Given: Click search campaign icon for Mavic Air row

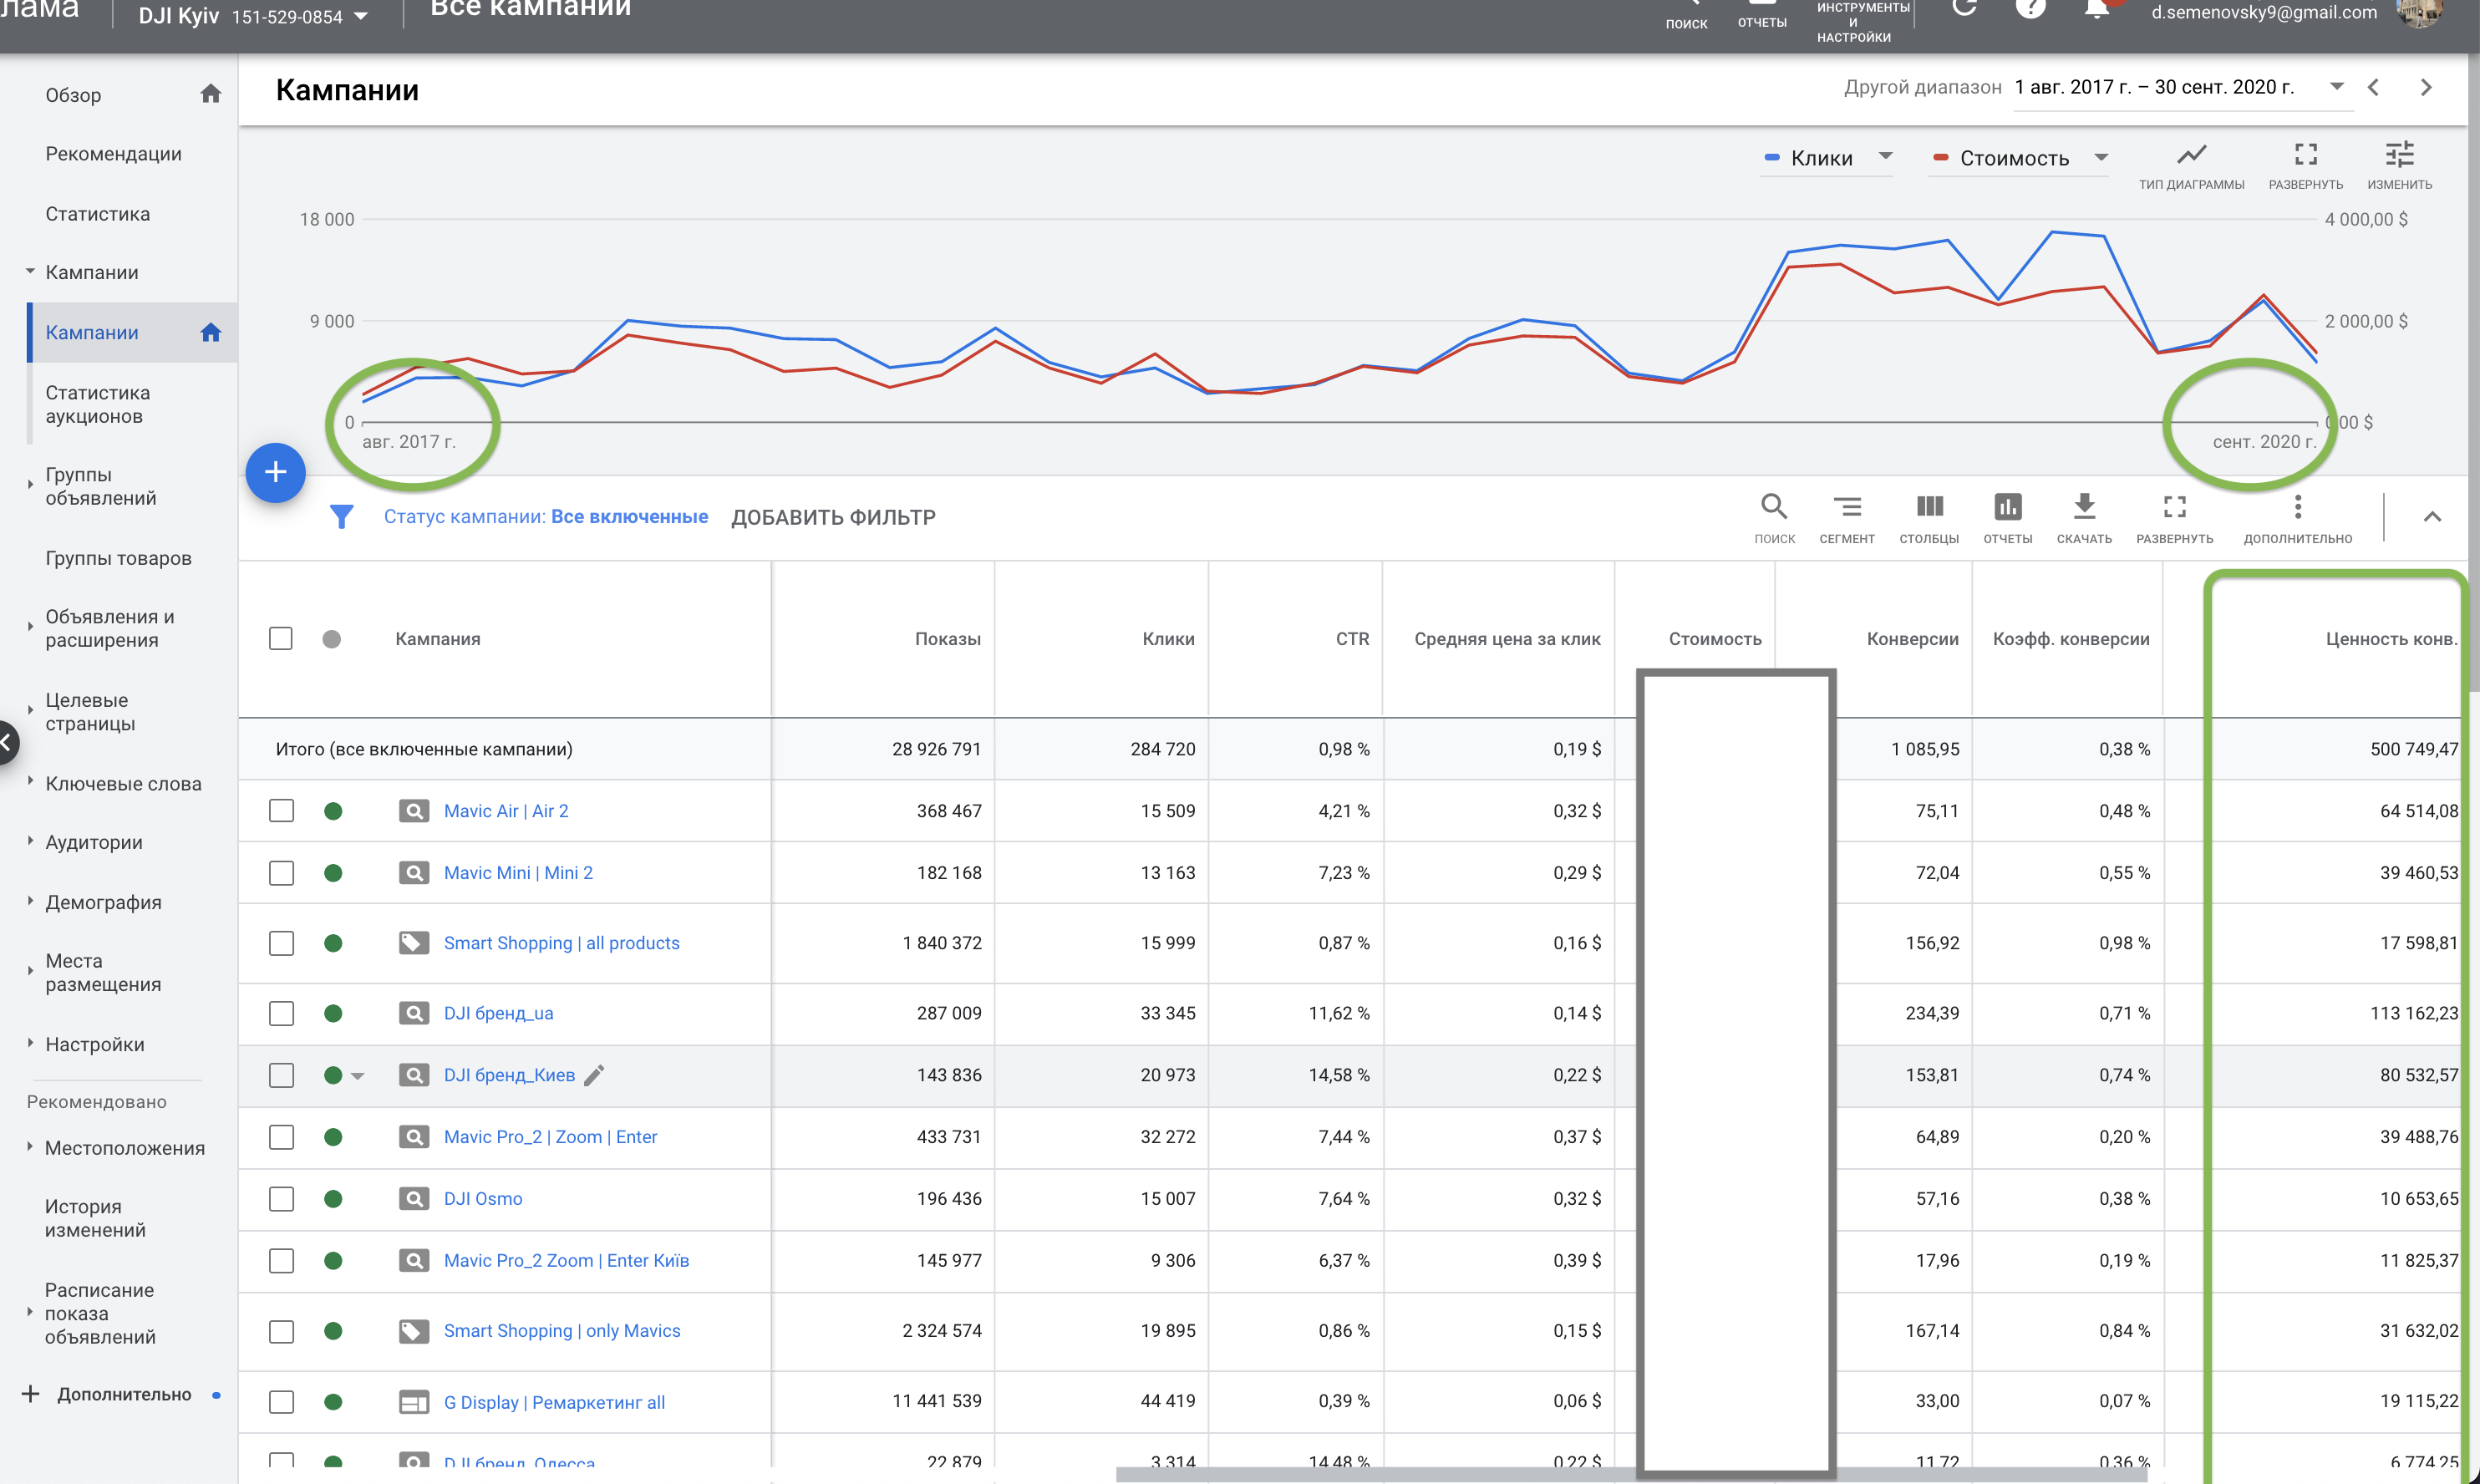Looking at the screenshot, I should 414,811.
